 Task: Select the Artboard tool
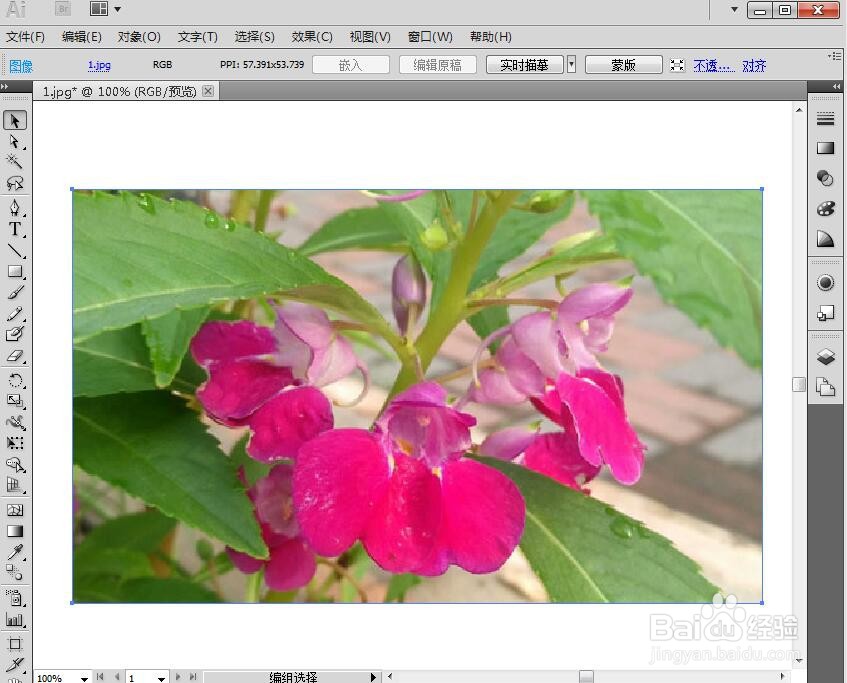[15, 644]
